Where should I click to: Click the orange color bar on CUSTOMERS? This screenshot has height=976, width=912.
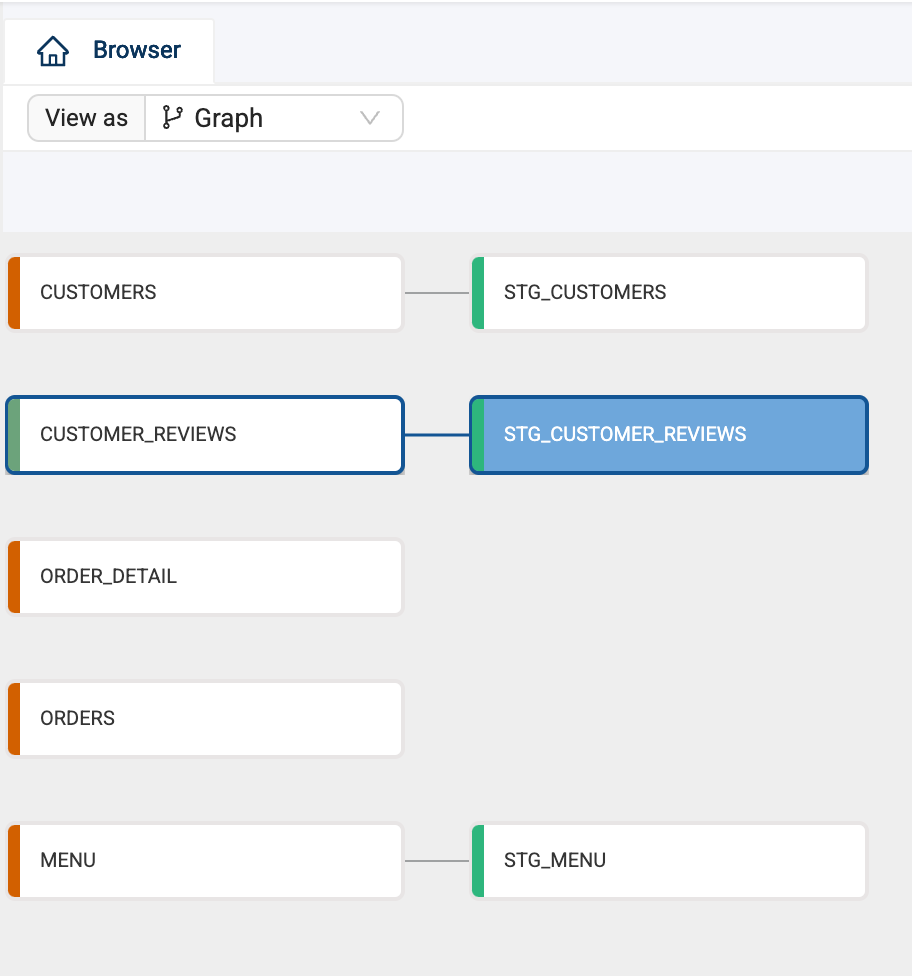tap(14, 293)
